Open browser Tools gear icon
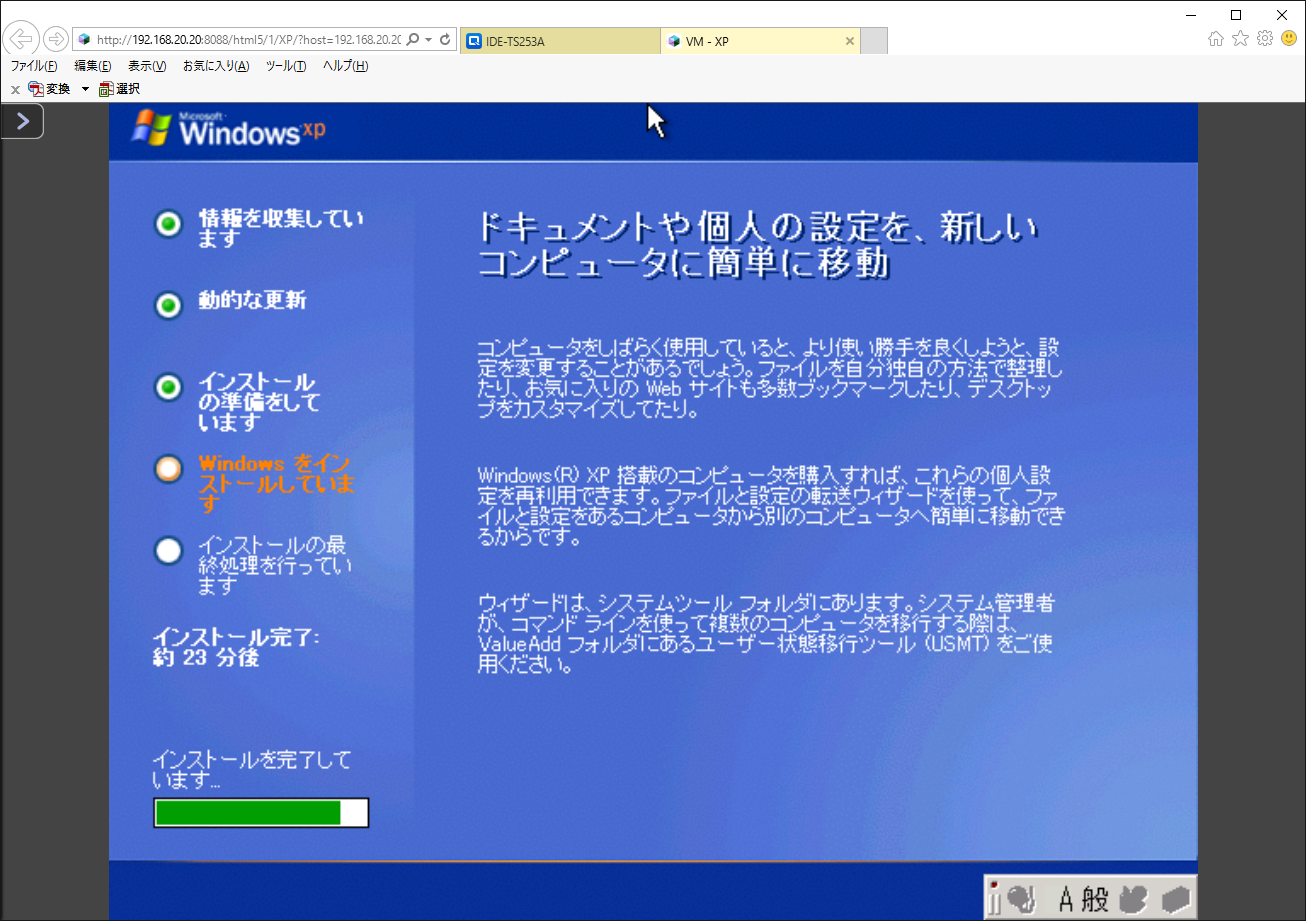 (x=1265, y=39)
